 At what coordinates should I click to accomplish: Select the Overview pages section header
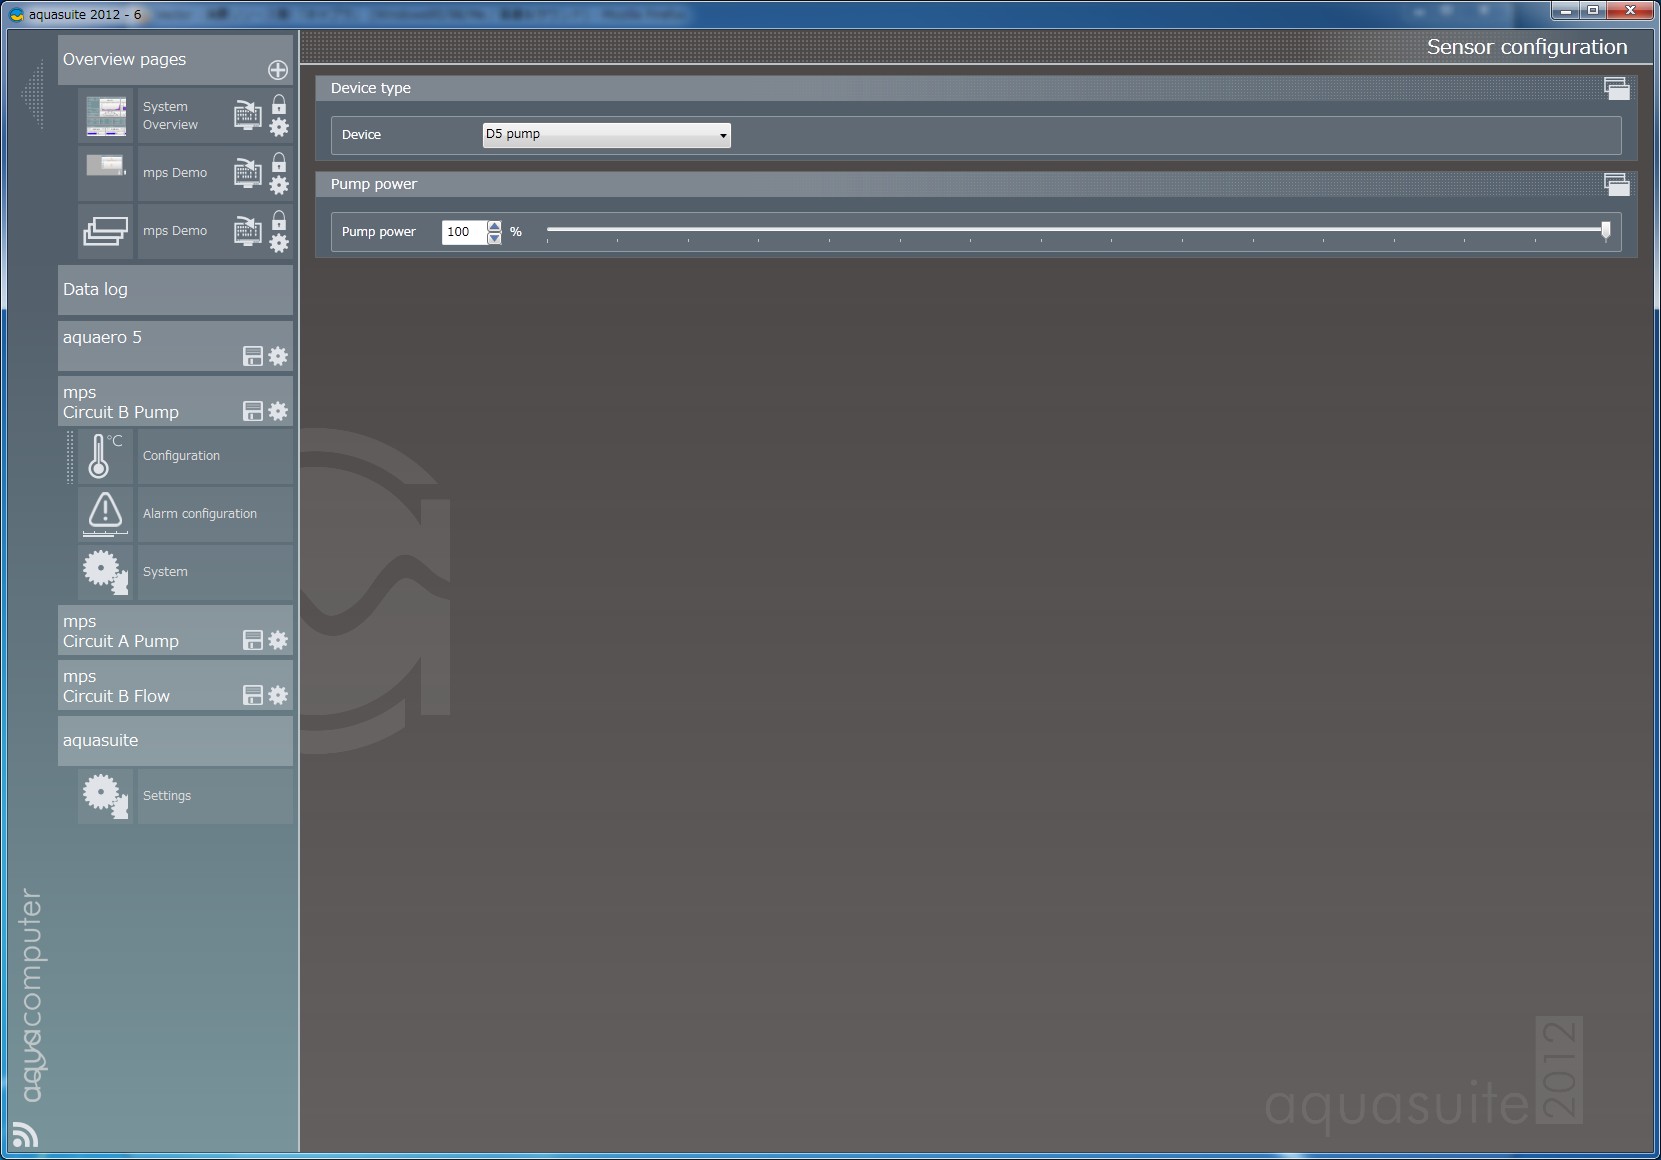175,60
